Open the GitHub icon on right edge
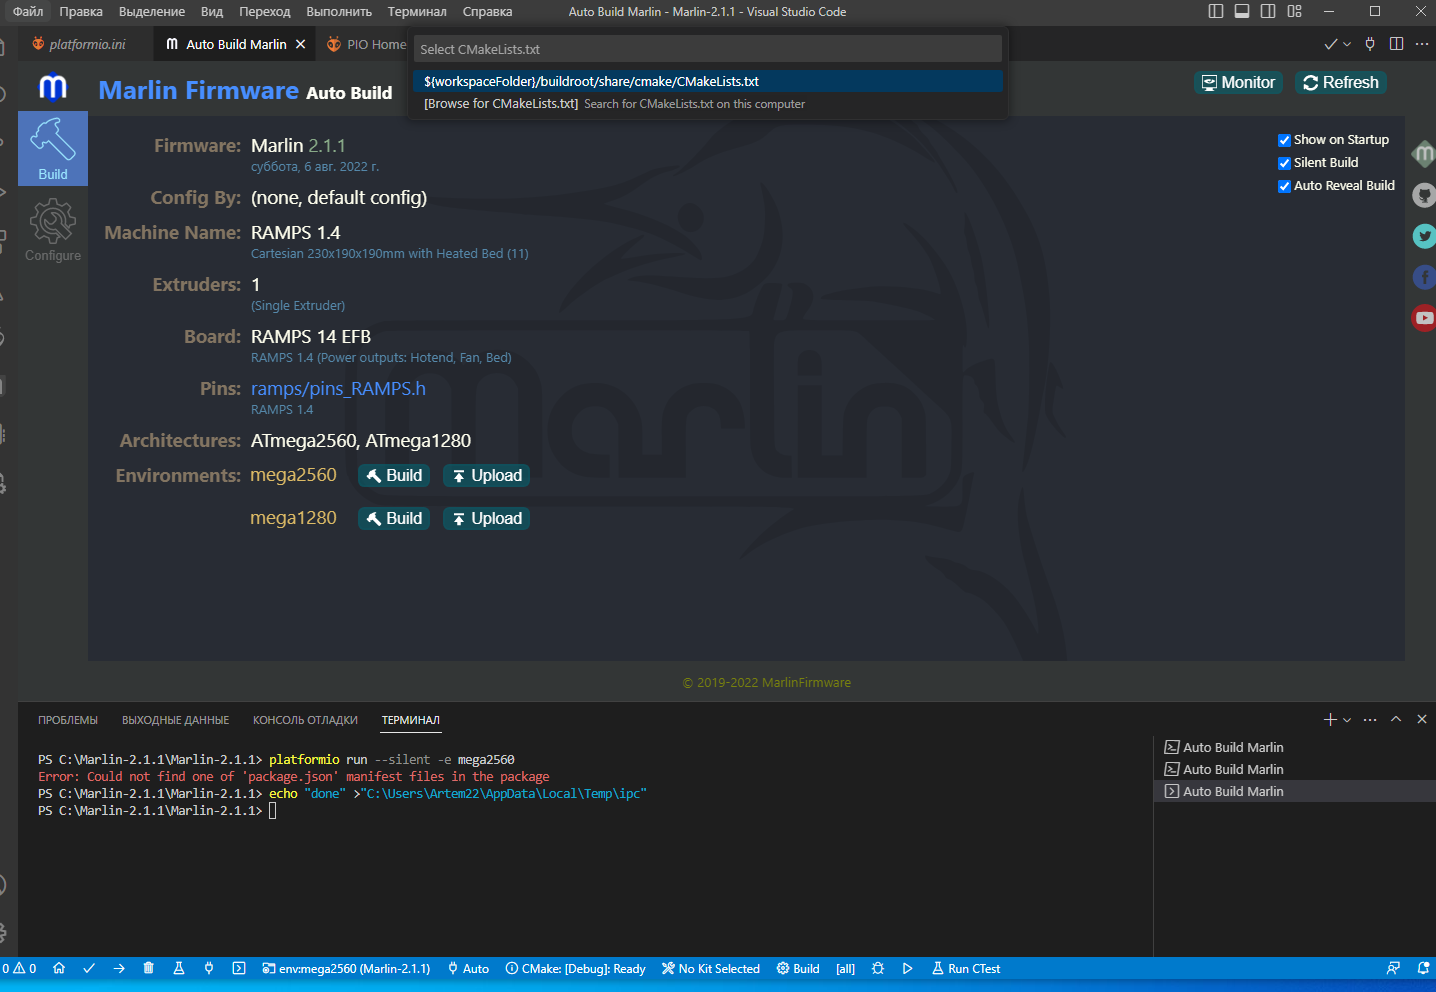Image resolution: width=1436 pixels, height=992 pixels. (x=1424, y=195)
